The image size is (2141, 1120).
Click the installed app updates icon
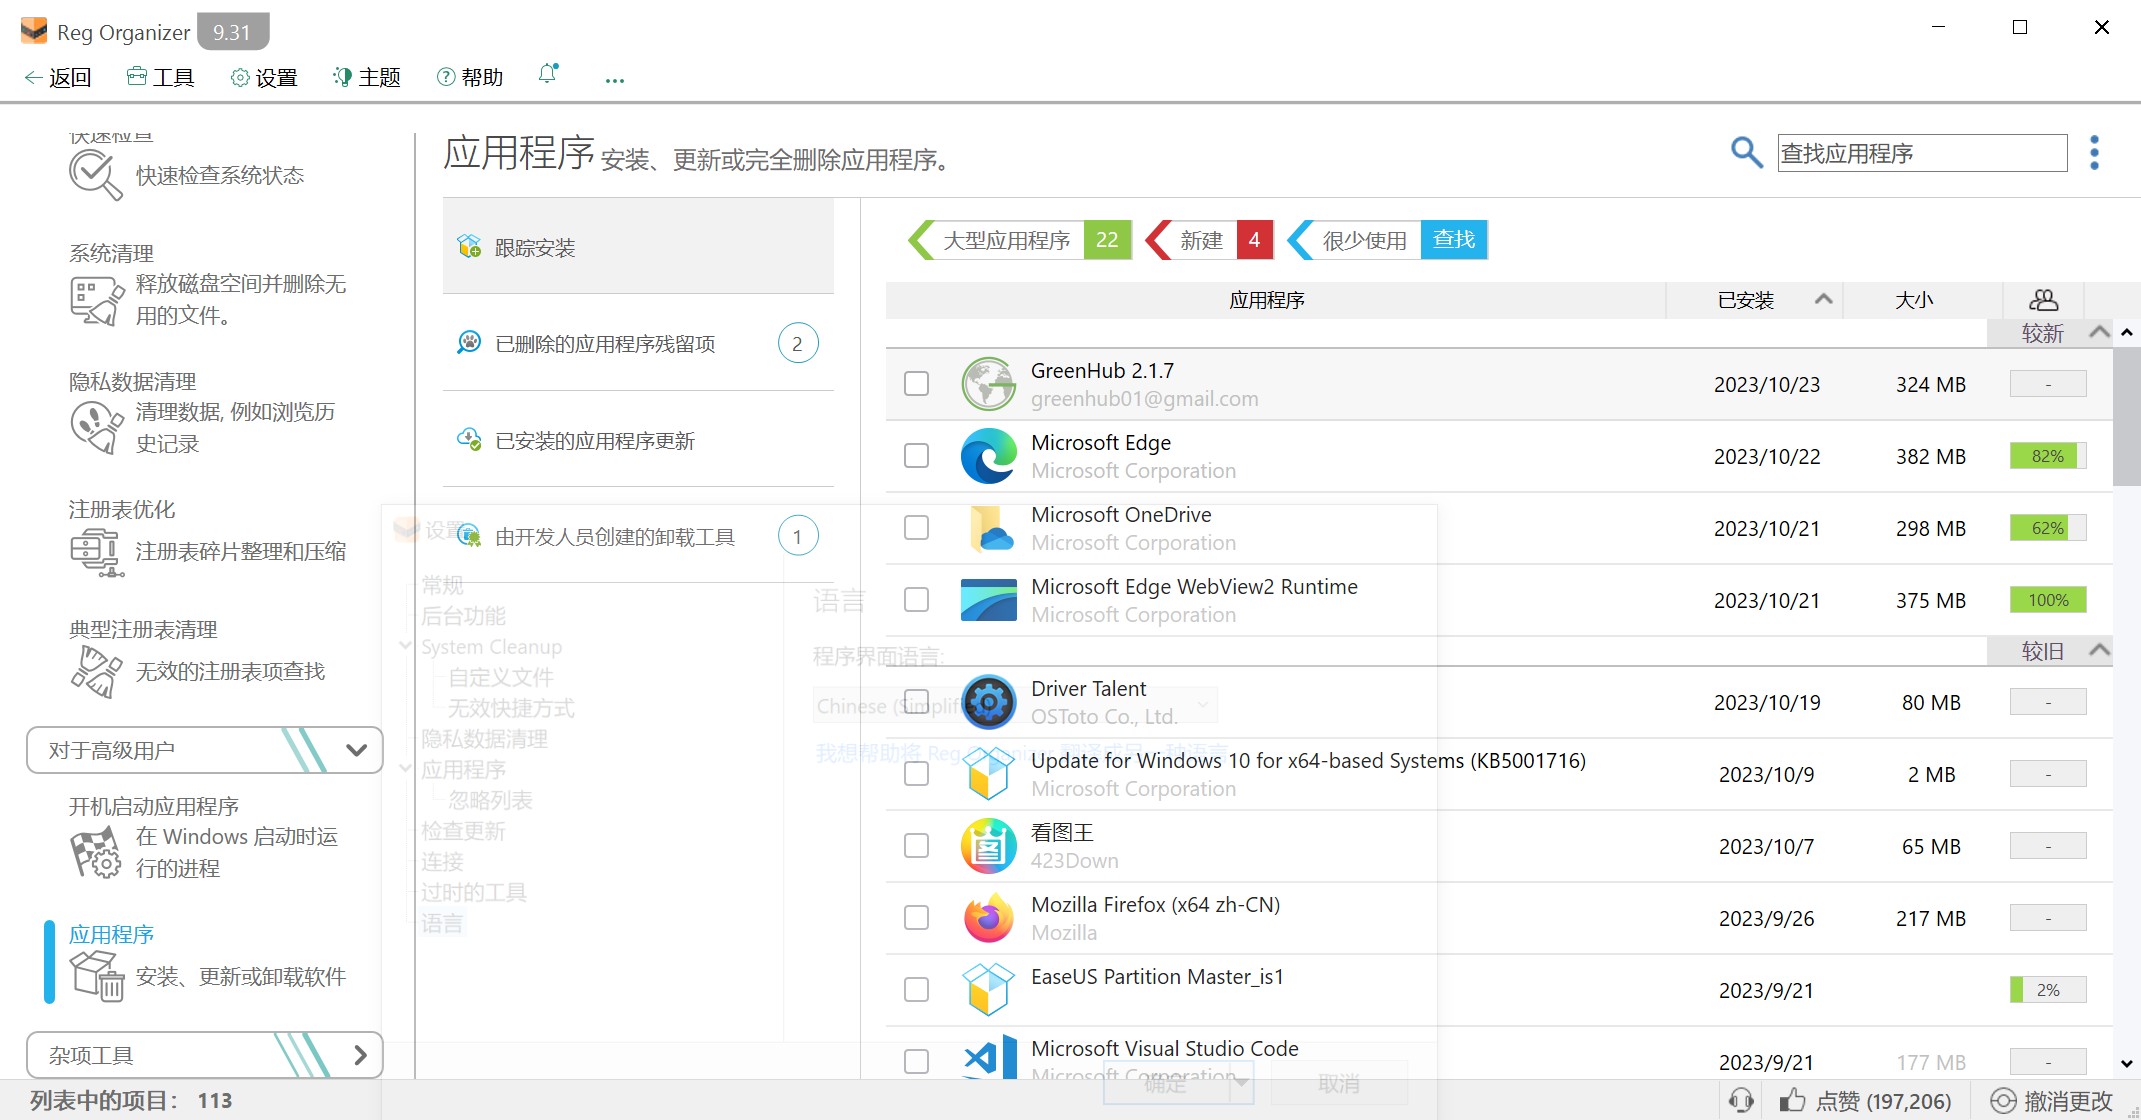(469, 439)
